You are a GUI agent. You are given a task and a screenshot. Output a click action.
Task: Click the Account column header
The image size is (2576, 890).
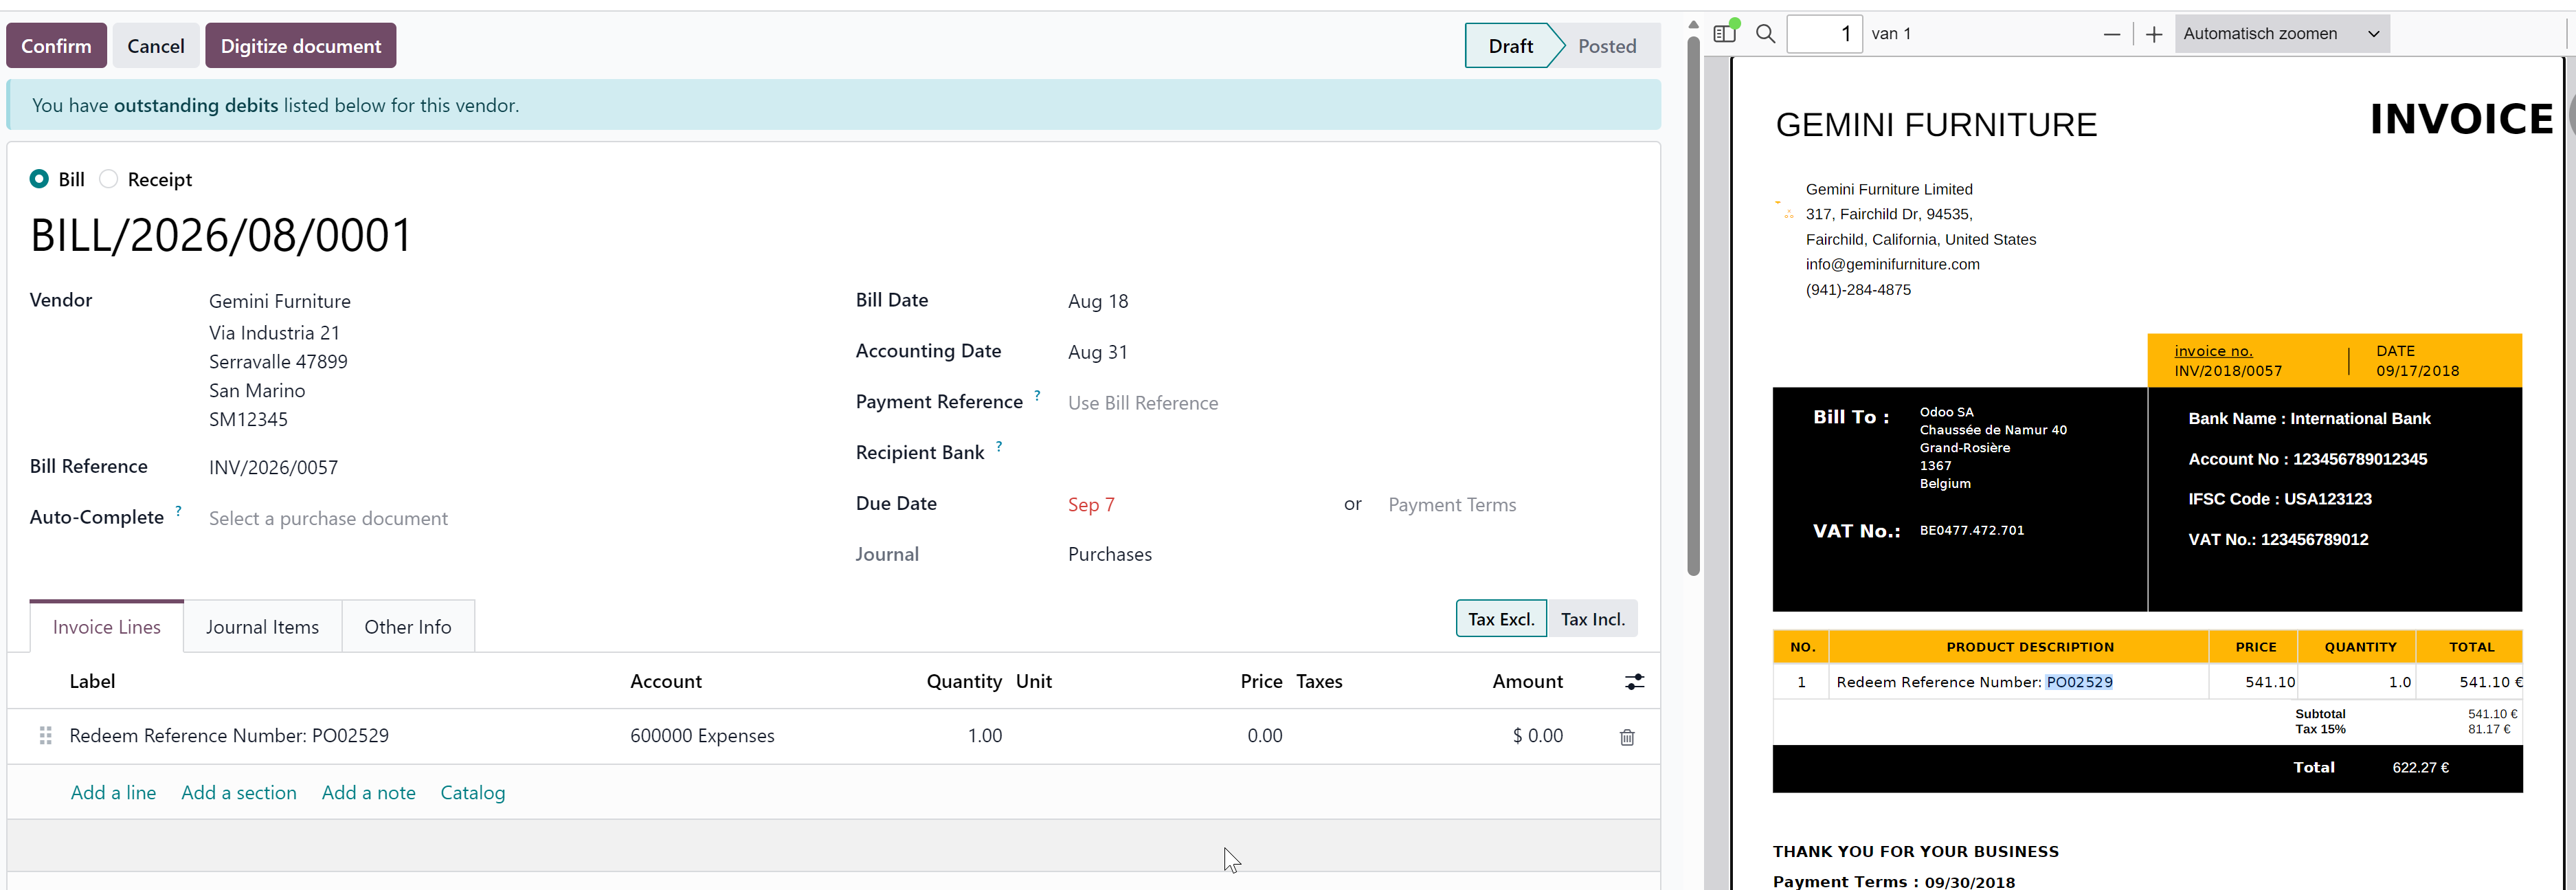pyautogui.click(x=666, y=682)
